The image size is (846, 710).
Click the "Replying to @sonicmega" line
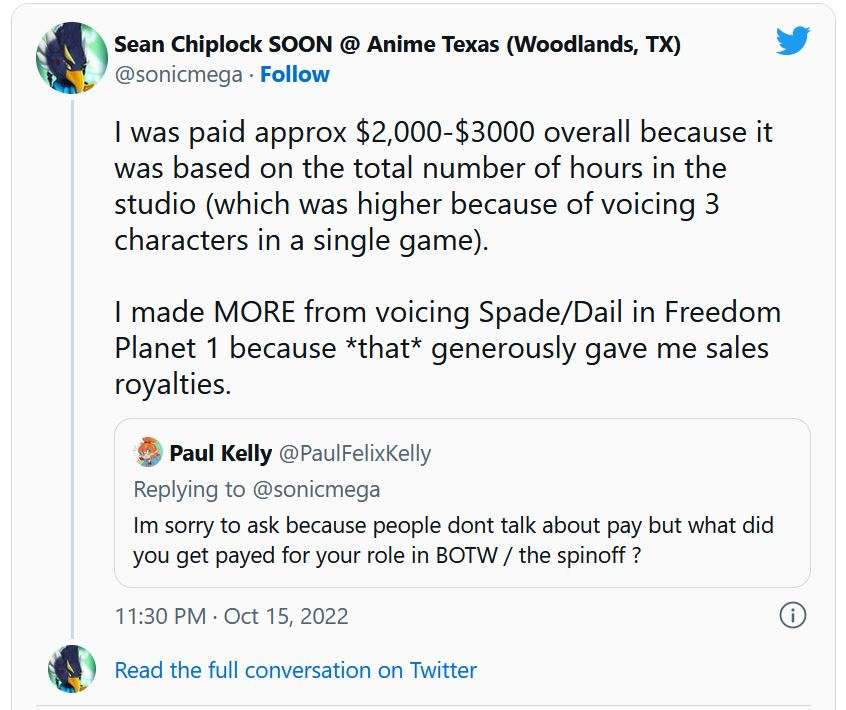click(256, 489)
